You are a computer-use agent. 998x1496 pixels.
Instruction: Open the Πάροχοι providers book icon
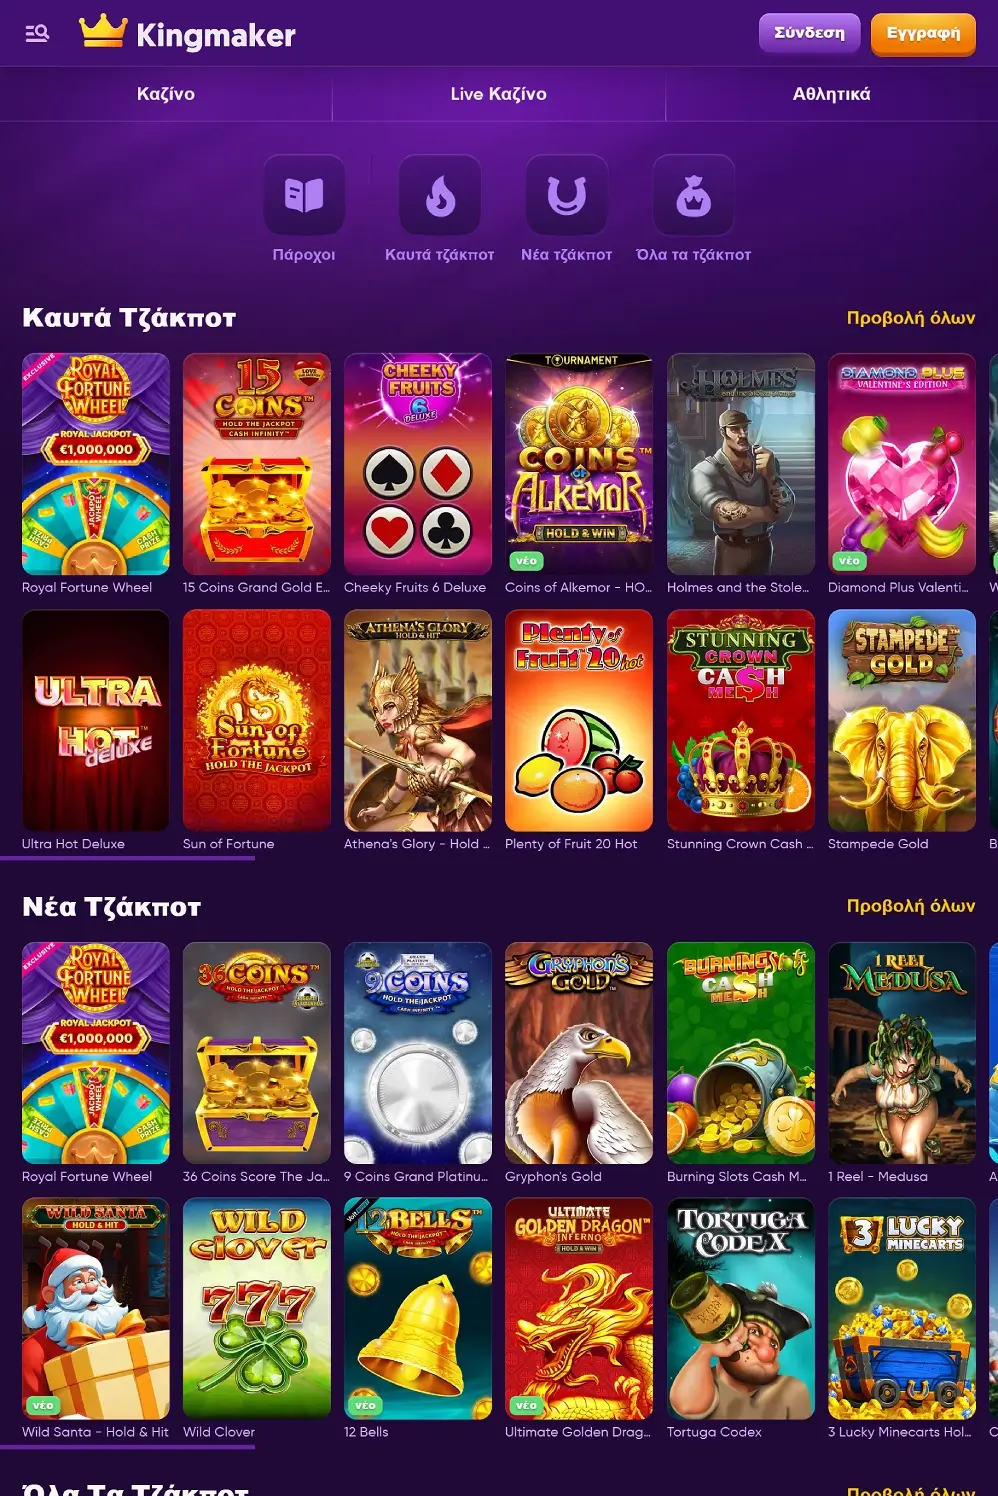[304, 195]
